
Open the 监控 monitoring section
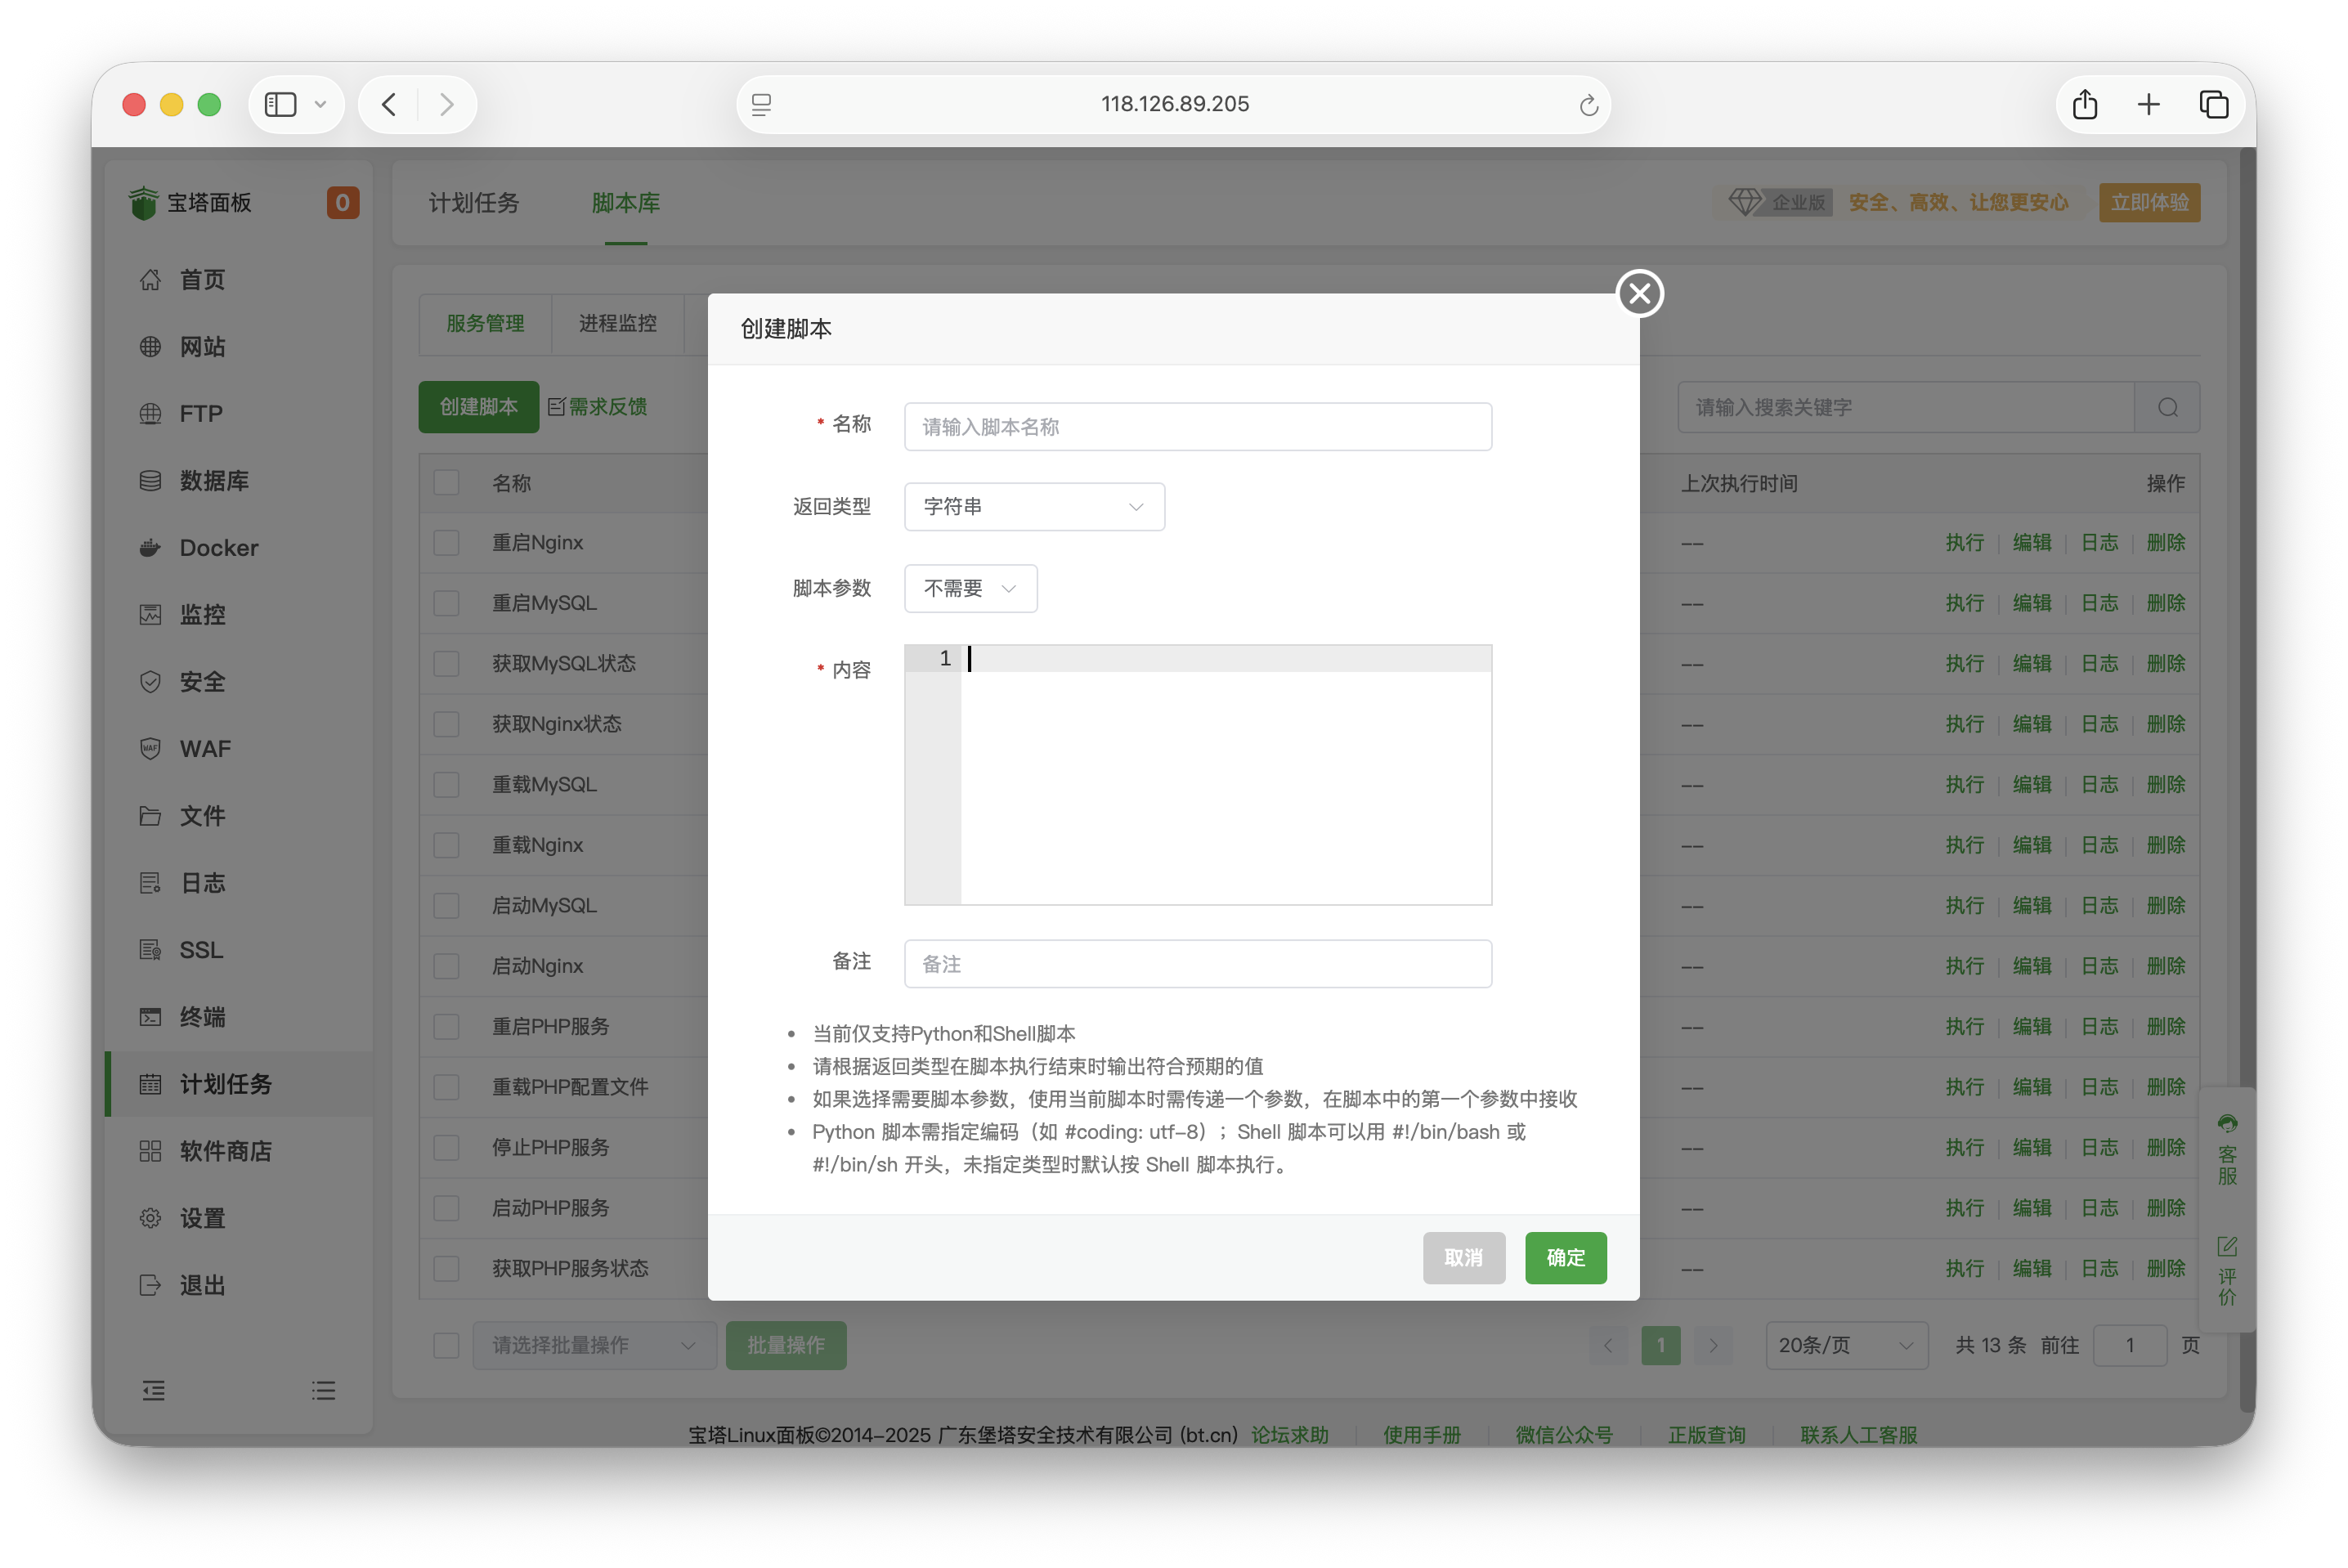(203, 614)
